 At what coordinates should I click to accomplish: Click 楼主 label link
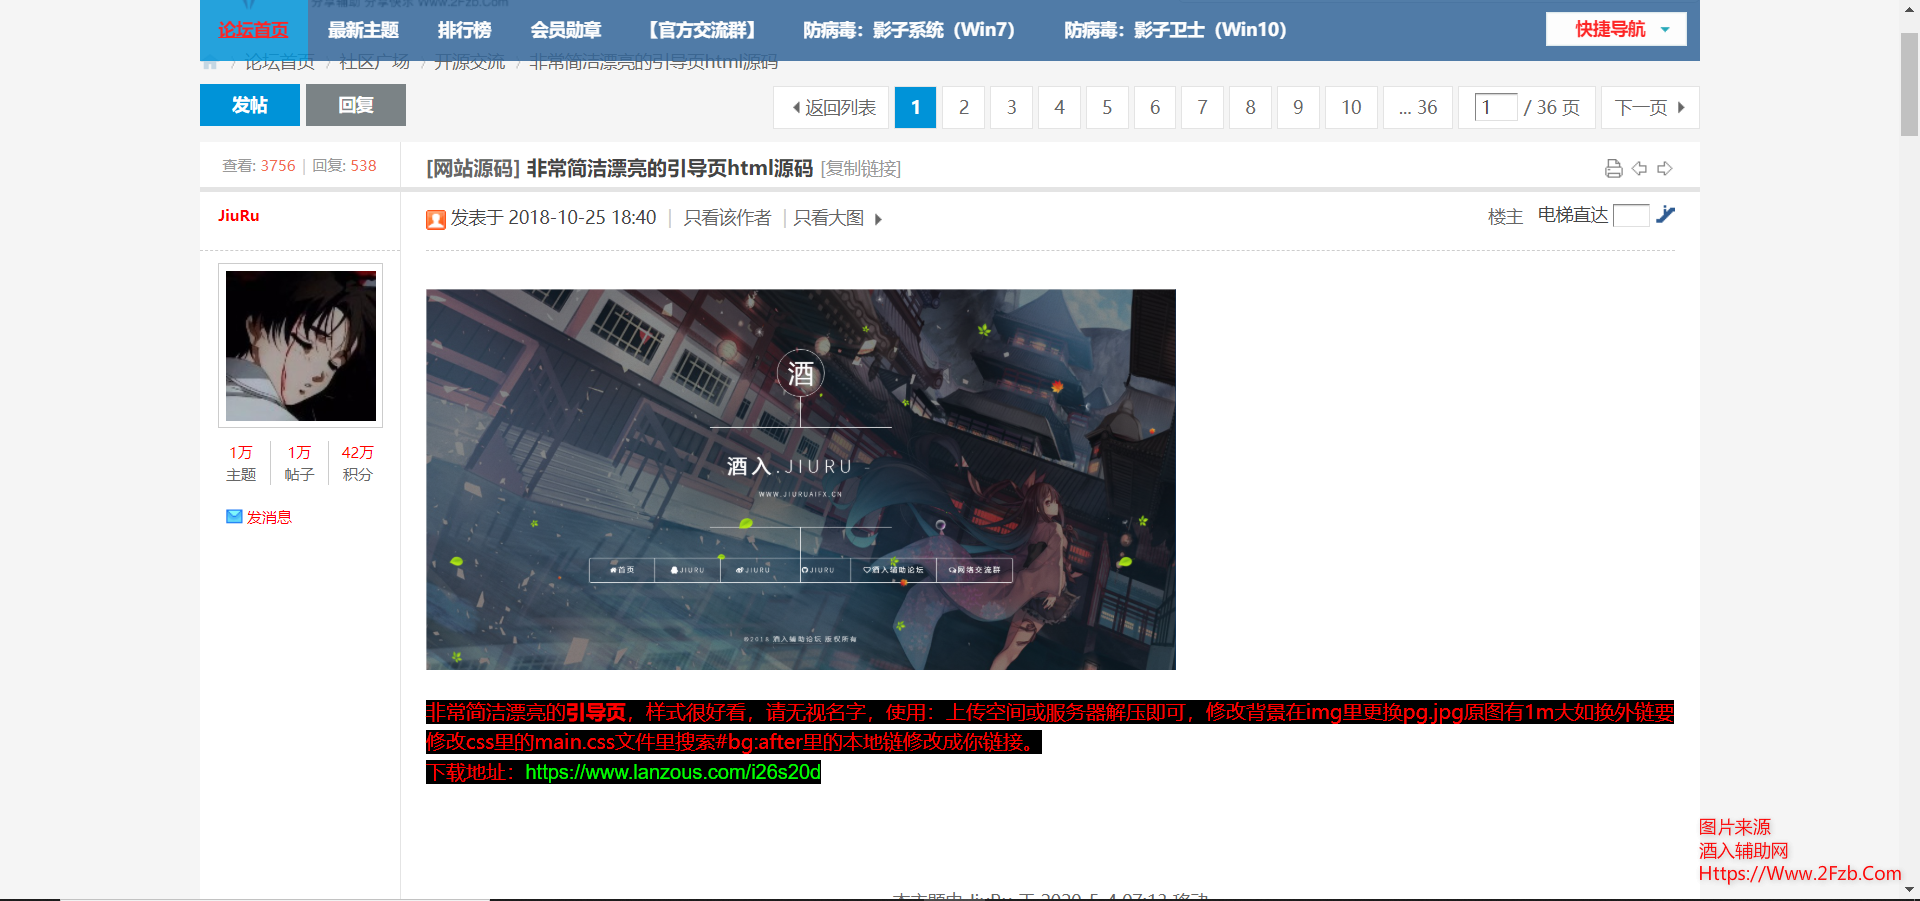tap(1505, 216)
